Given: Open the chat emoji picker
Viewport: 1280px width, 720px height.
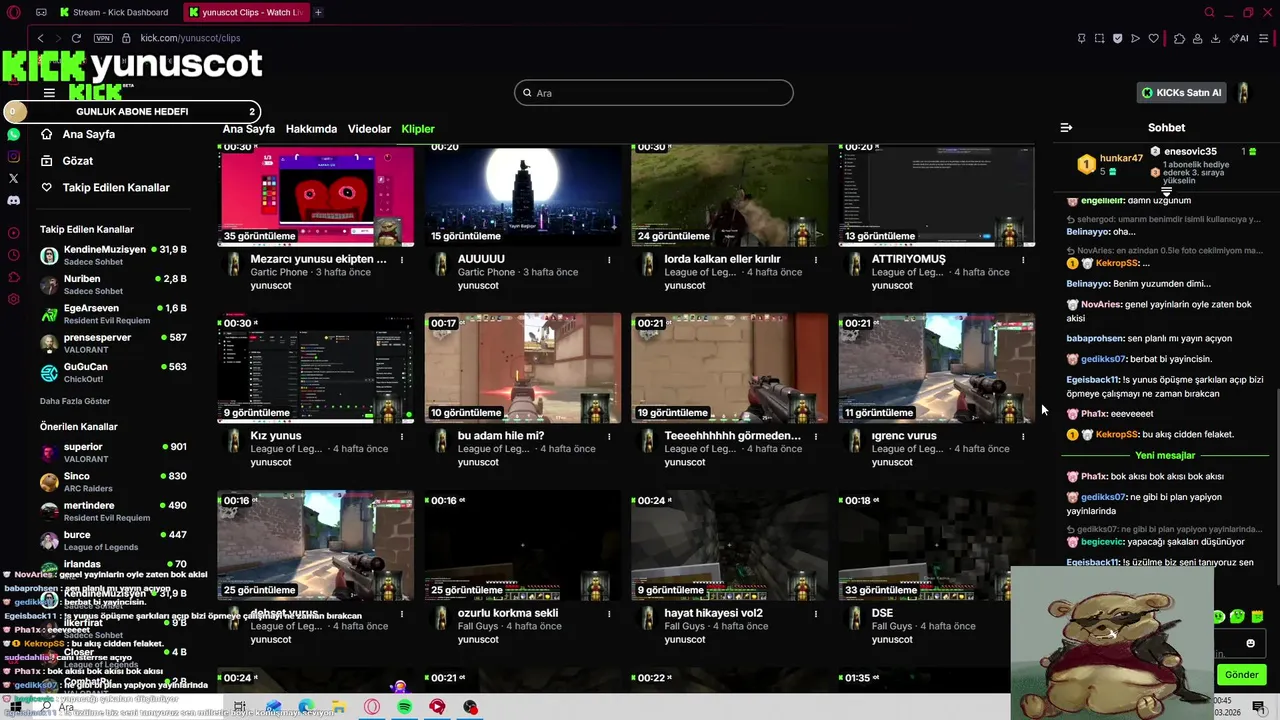Looking at the screenshot, I should click(x=1250, y=644).
